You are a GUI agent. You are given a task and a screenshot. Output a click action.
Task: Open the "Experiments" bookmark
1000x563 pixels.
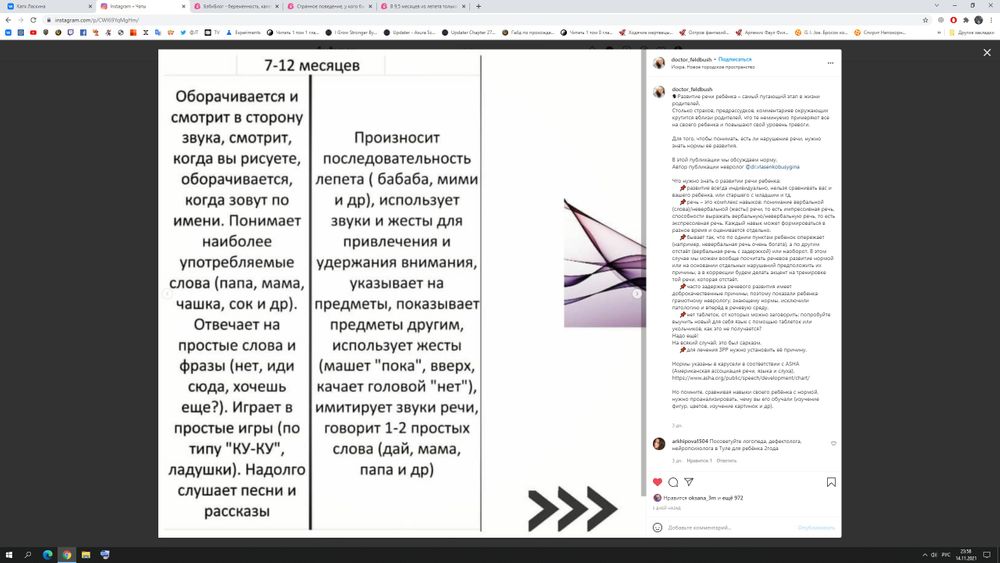click(244, 32)
